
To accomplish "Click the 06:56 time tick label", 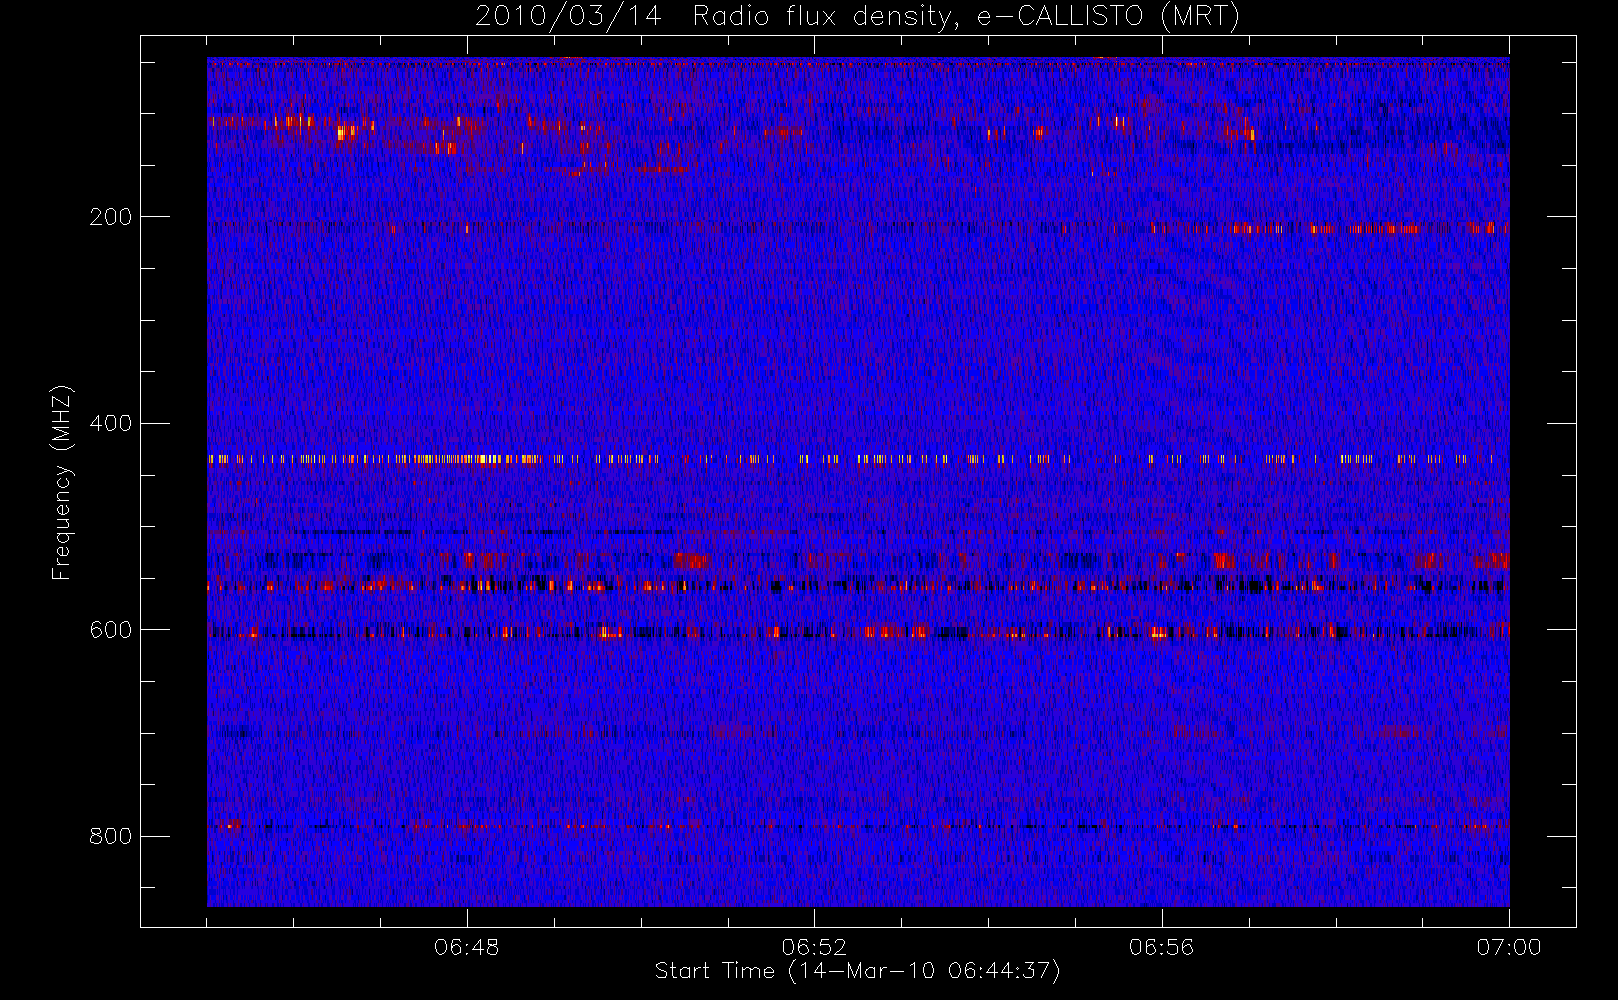I will [1161, 947].
